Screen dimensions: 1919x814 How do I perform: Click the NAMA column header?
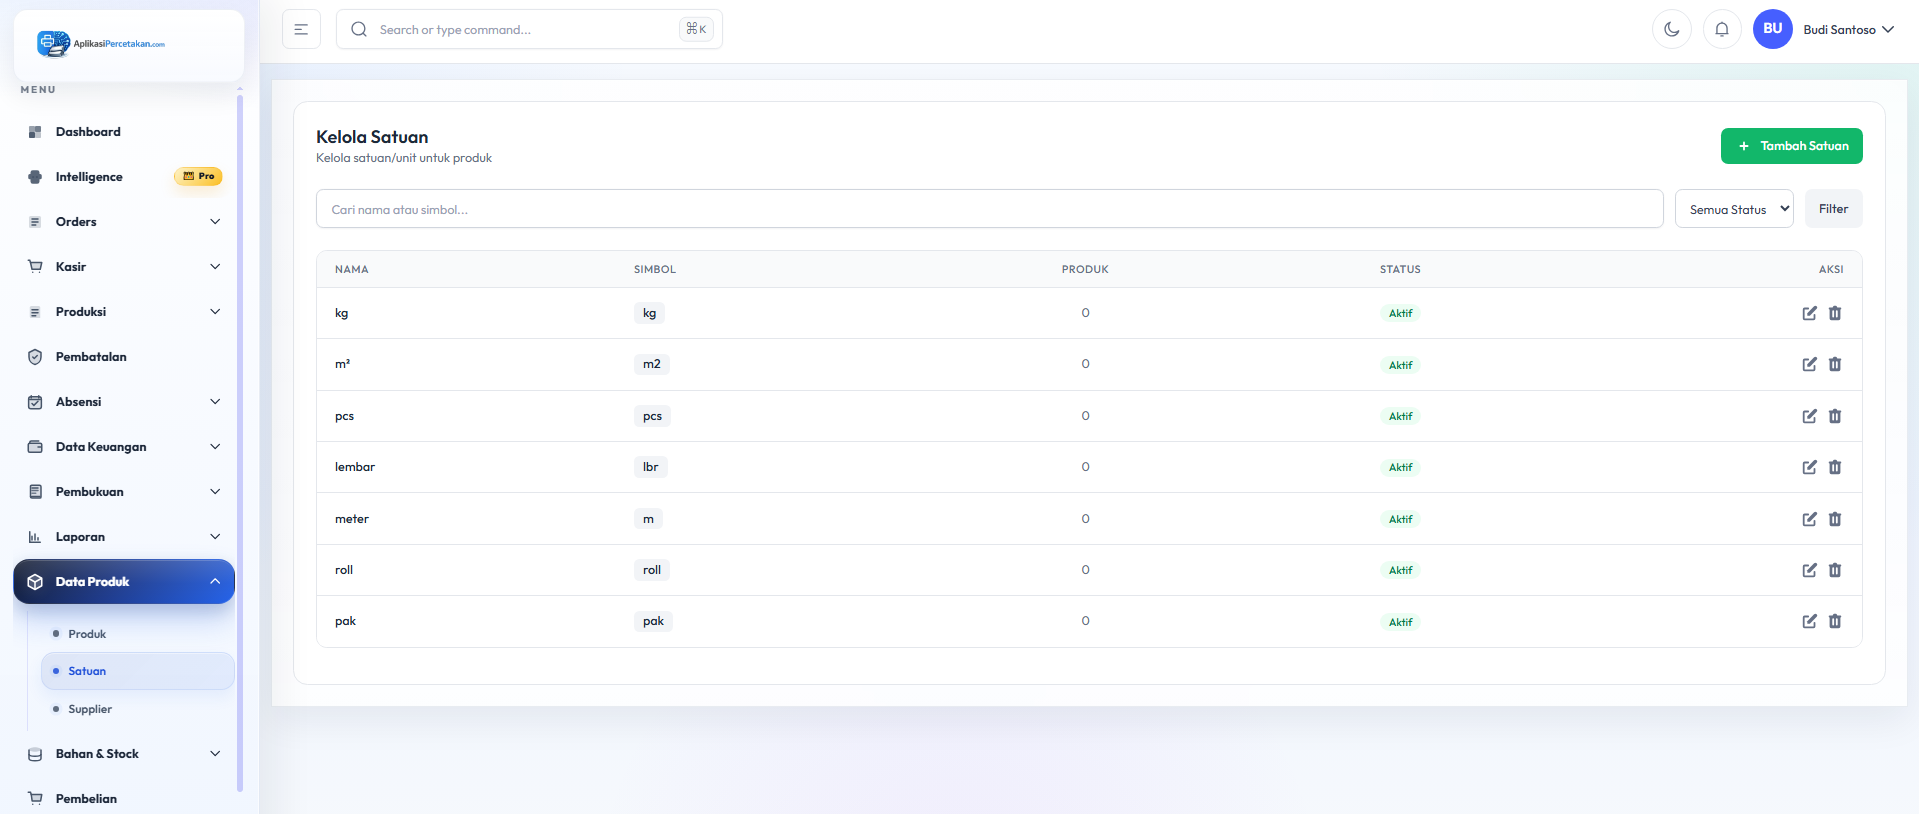352,269
